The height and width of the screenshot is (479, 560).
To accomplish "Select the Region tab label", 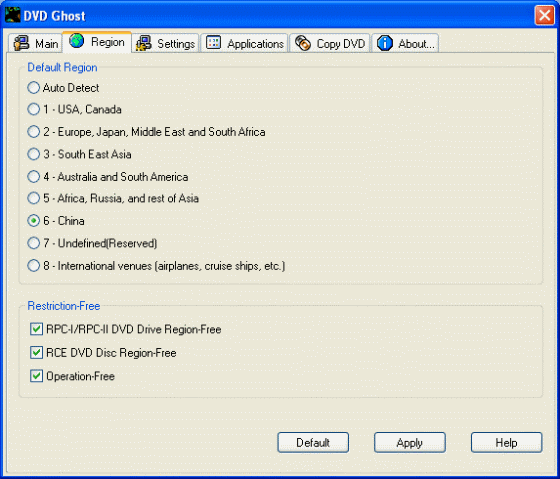I will tap(108, 42).
